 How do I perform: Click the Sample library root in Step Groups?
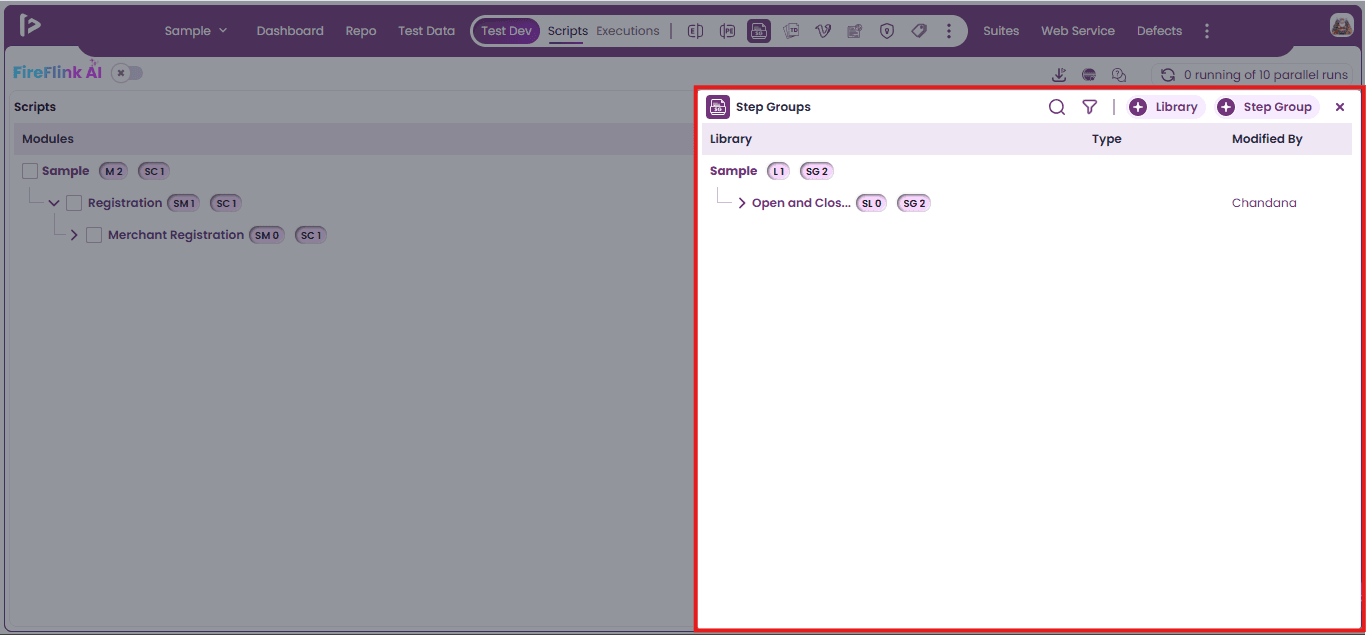pos(733,171)
